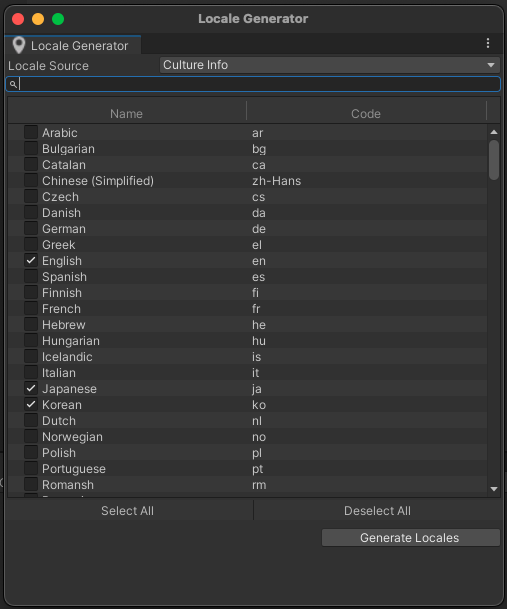Select the 'zh-Hans' code cell

tap(276, 181)
